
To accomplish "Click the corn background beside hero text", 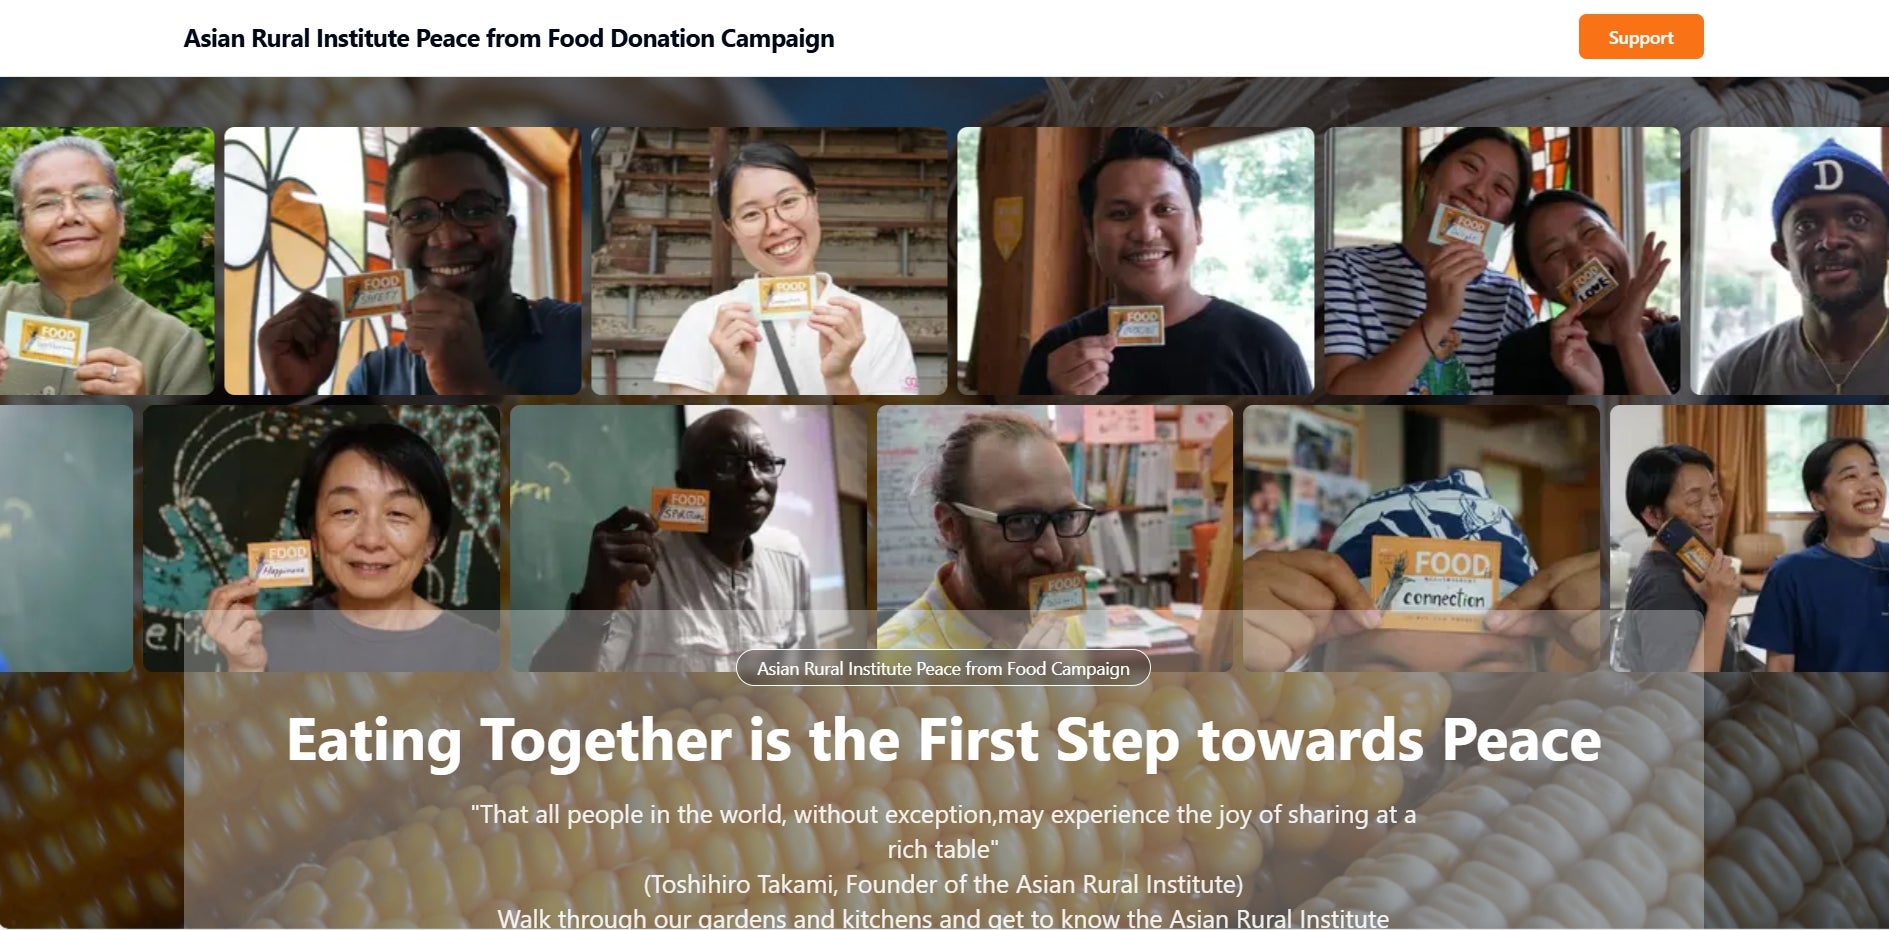I will (90, 800).
